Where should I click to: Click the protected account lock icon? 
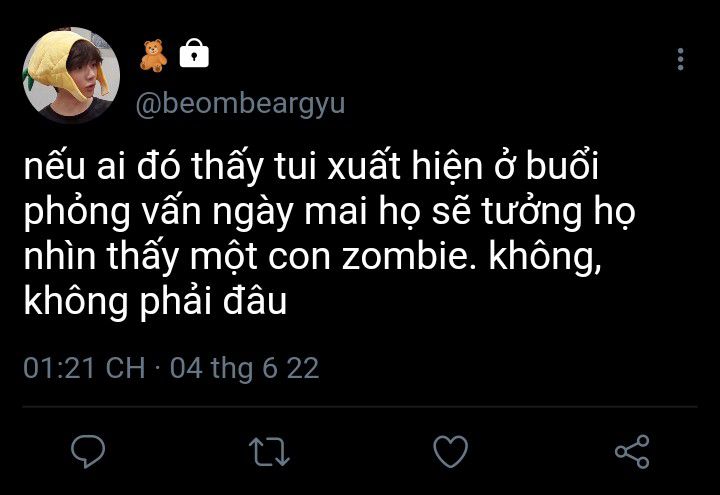tap(194, 53)
